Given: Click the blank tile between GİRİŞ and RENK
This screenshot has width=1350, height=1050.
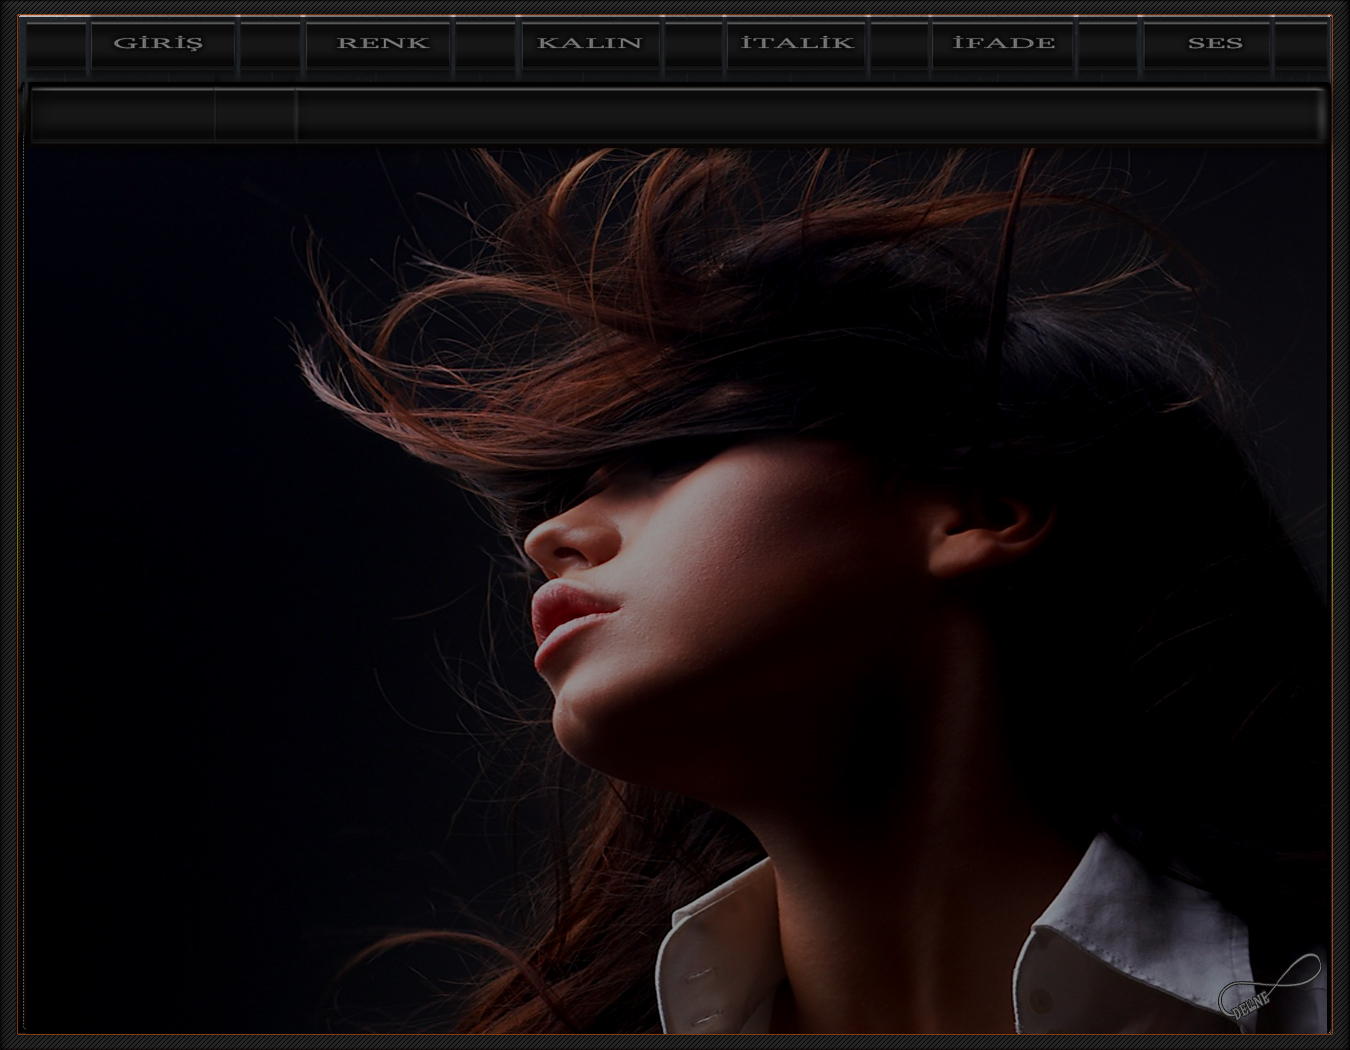Looking at the screenshot, I should (270, 44).
